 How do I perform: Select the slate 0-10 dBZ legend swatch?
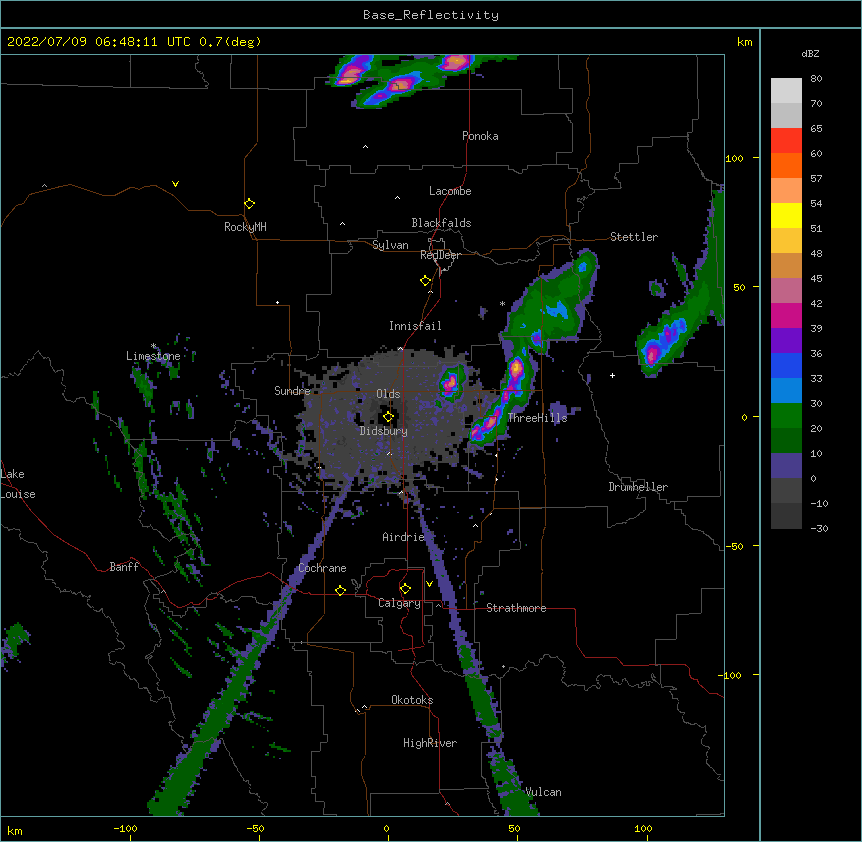click(x=786, y=466)
